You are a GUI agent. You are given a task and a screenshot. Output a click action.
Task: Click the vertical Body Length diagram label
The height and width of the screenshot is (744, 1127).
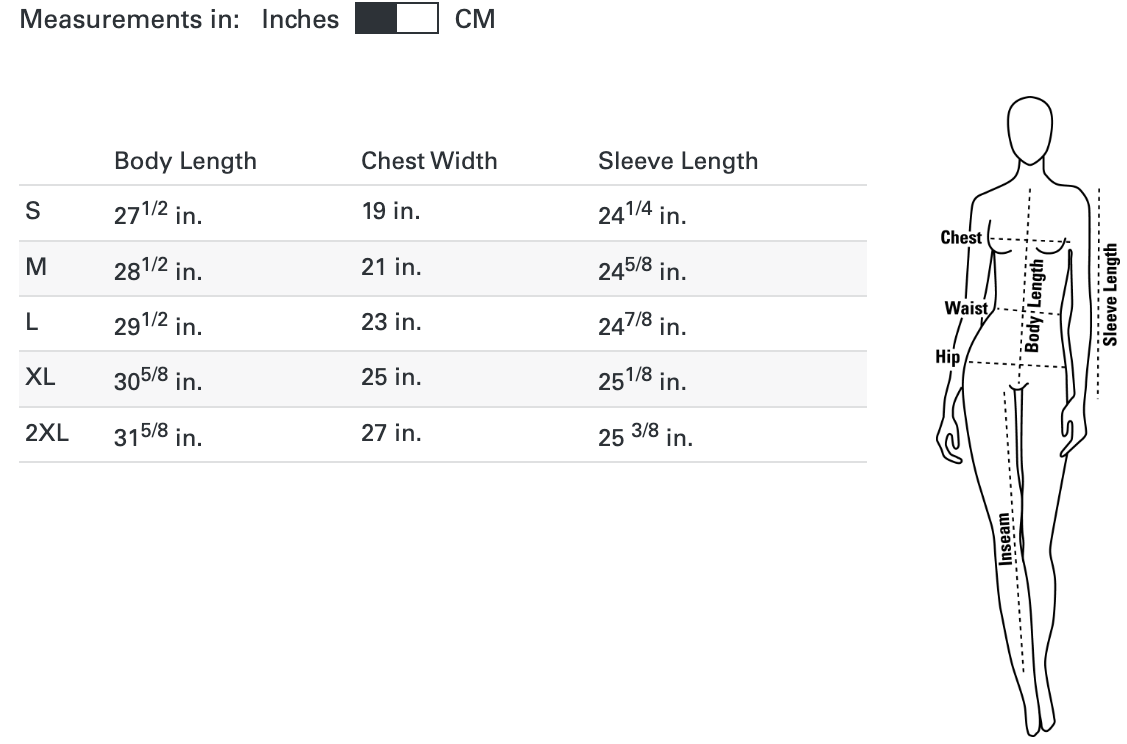(x=1034, y=306)
